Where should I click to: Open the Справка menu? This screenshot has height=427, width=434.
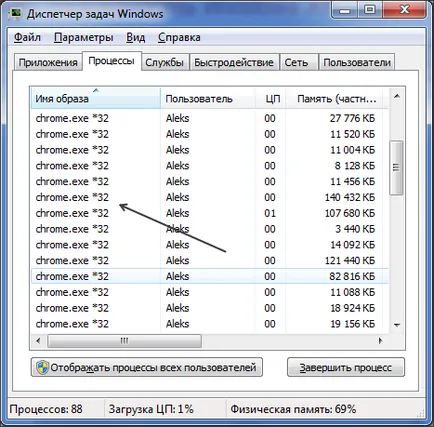point(179,37)
